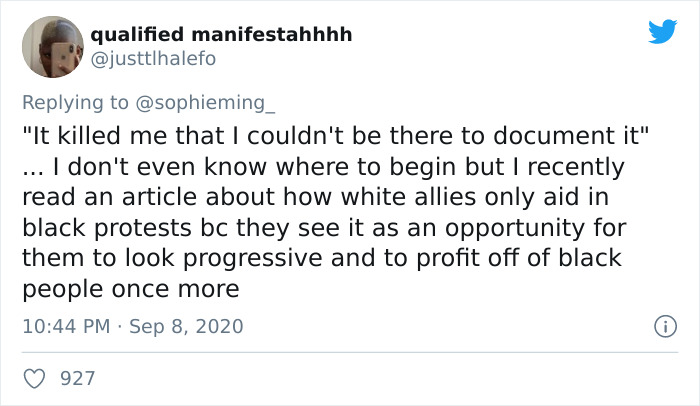Like the tweet with the heart icon
This screenshot has height=406, width=700.
[x=34, y=379]
